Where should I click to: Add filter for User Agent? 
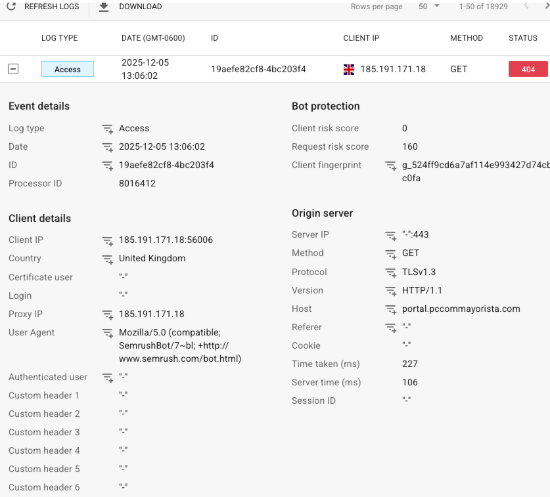point(107,333)
